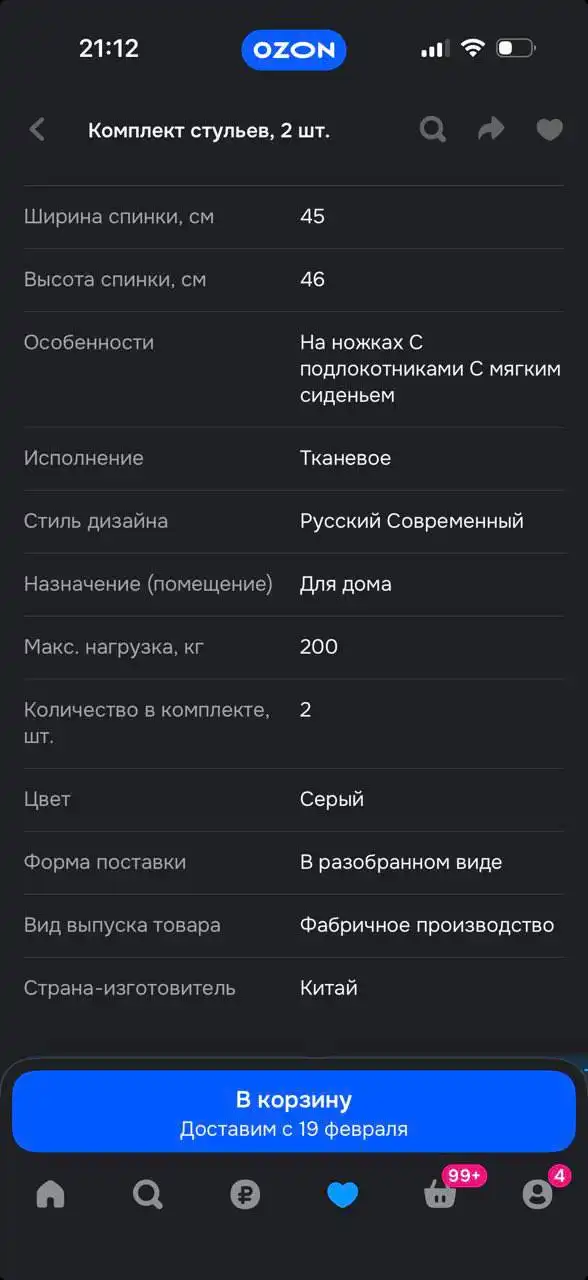Image resolution: width=588 pixels, height=1280 pixels.
Task: Open Favorites from the bottom navigation bar
Action: pos(343,1194)
